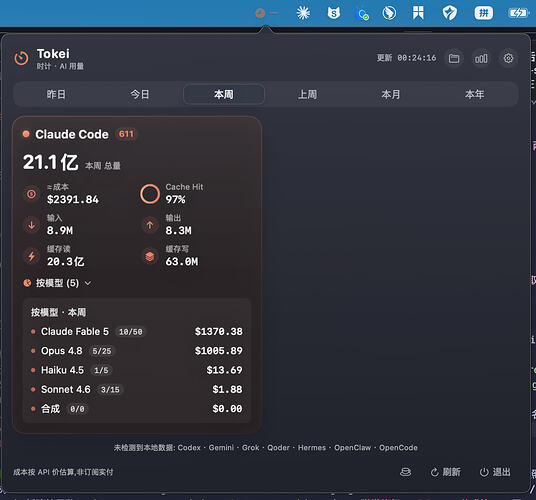Click the bookmark grid icon in menu bar
536x500 pixels.
[418, 13]
